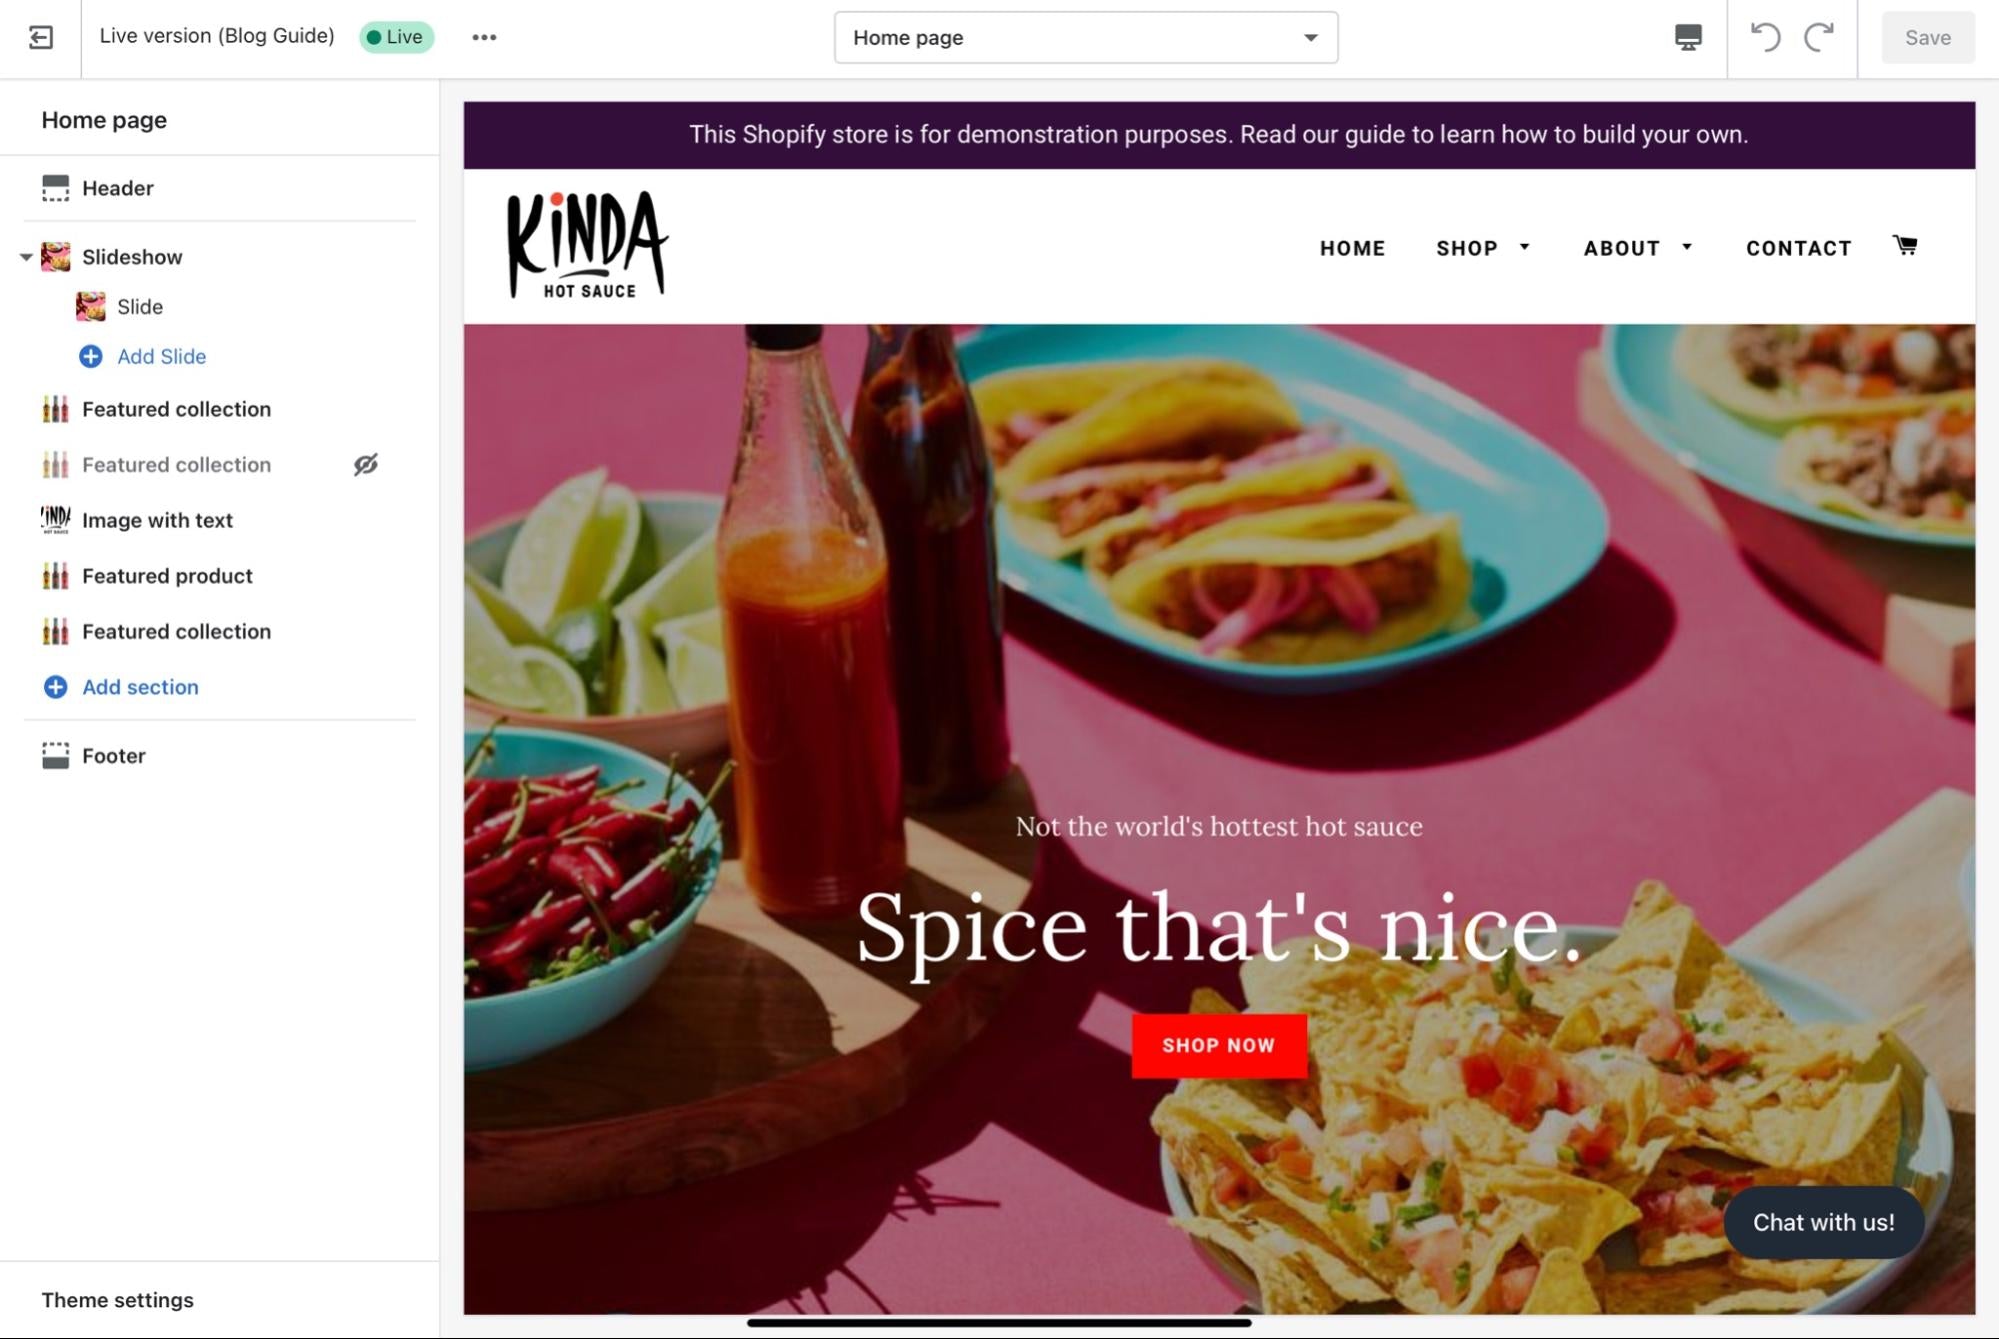Viewport: 1999px width, 1339px height.
Task: Click the redo arrow icon
Action: pos(1820,37)
